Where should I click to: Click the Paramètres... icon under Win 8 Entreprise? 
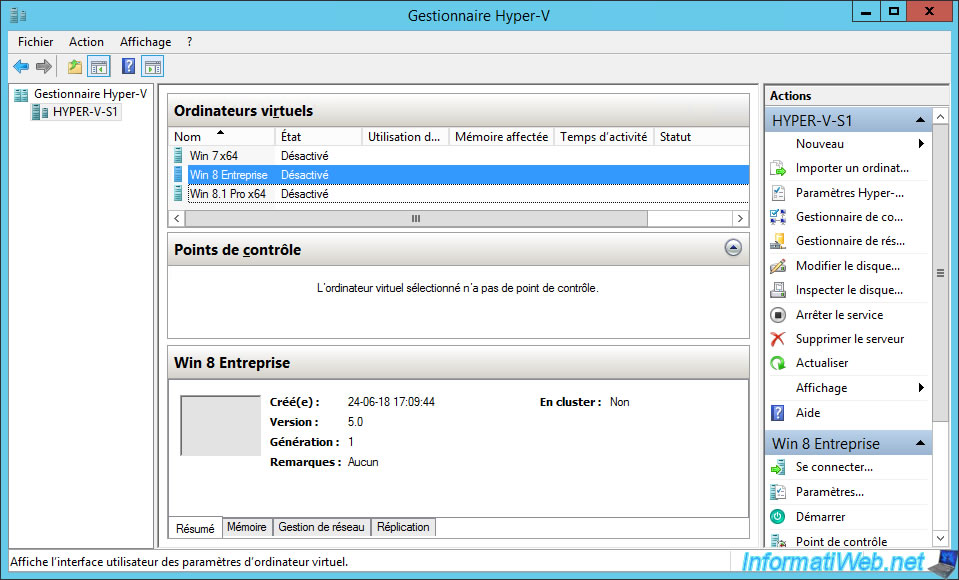pos(777,492)
